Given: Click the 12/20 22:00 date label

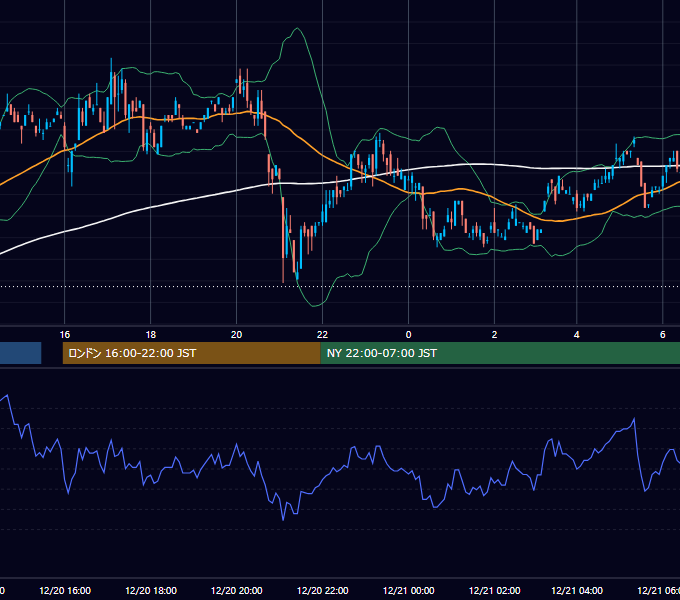Looking at the screenshot, I should 323,590.
